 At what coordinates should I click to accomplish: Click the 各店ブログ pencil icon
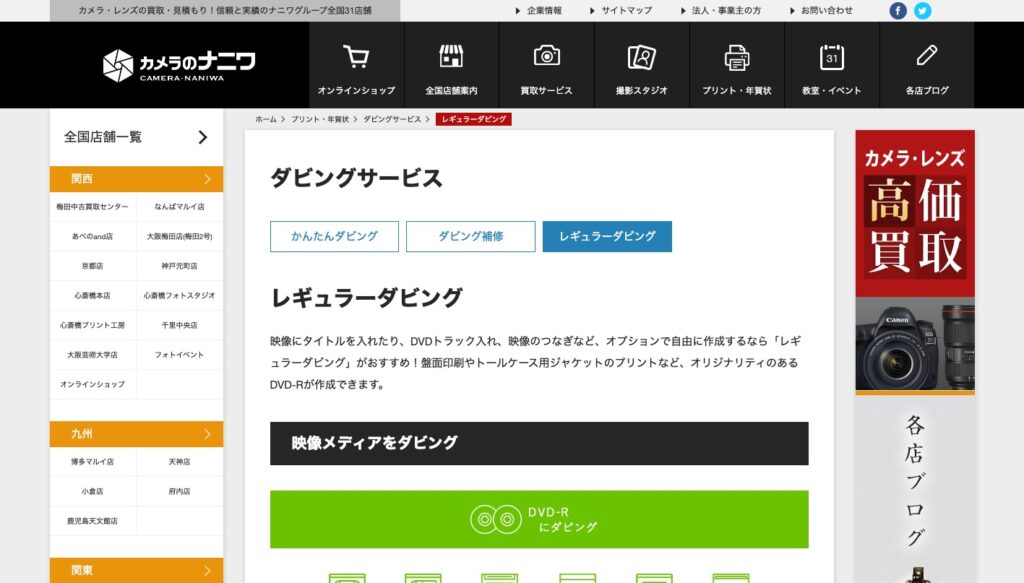click(x=925, y=55)
